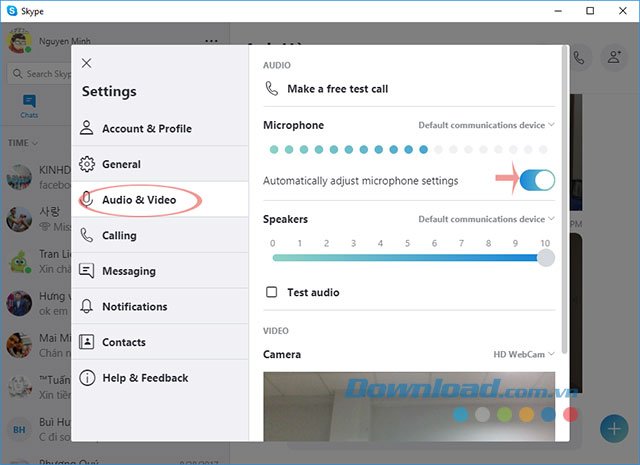Make a free test call

click(x=337, y=89)
